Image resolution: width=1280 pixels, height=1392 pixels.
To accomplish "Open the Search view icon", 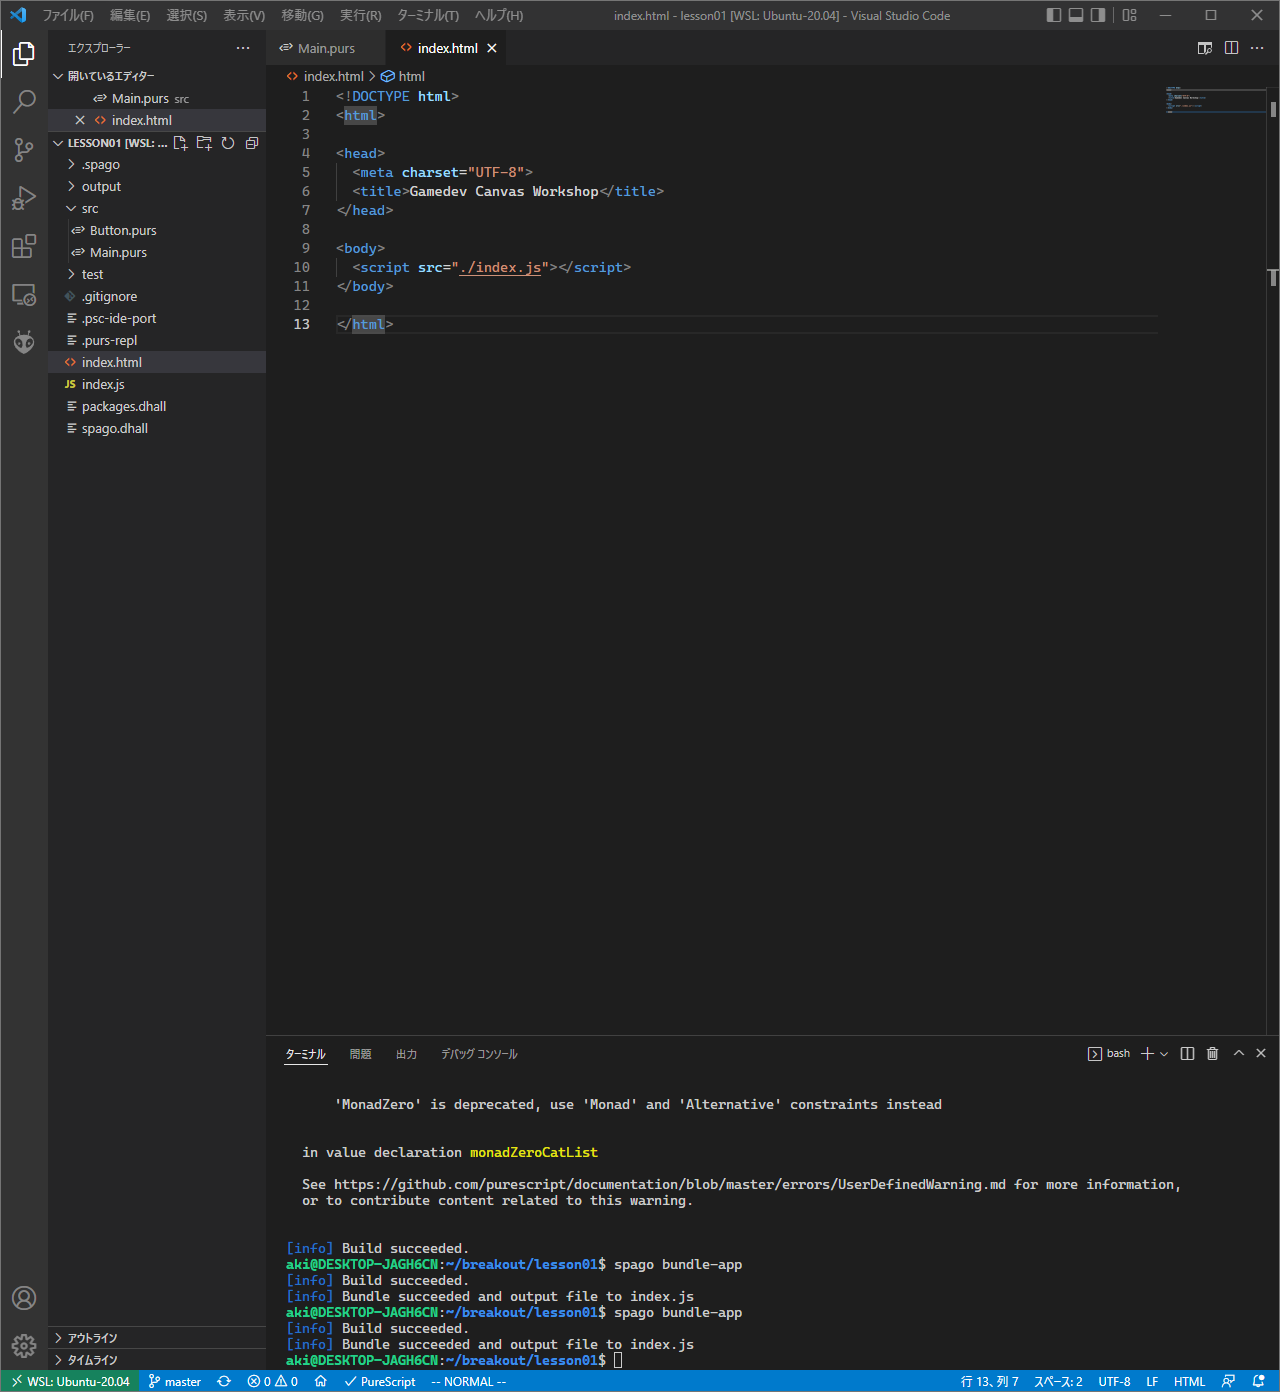I will [24, 102].
